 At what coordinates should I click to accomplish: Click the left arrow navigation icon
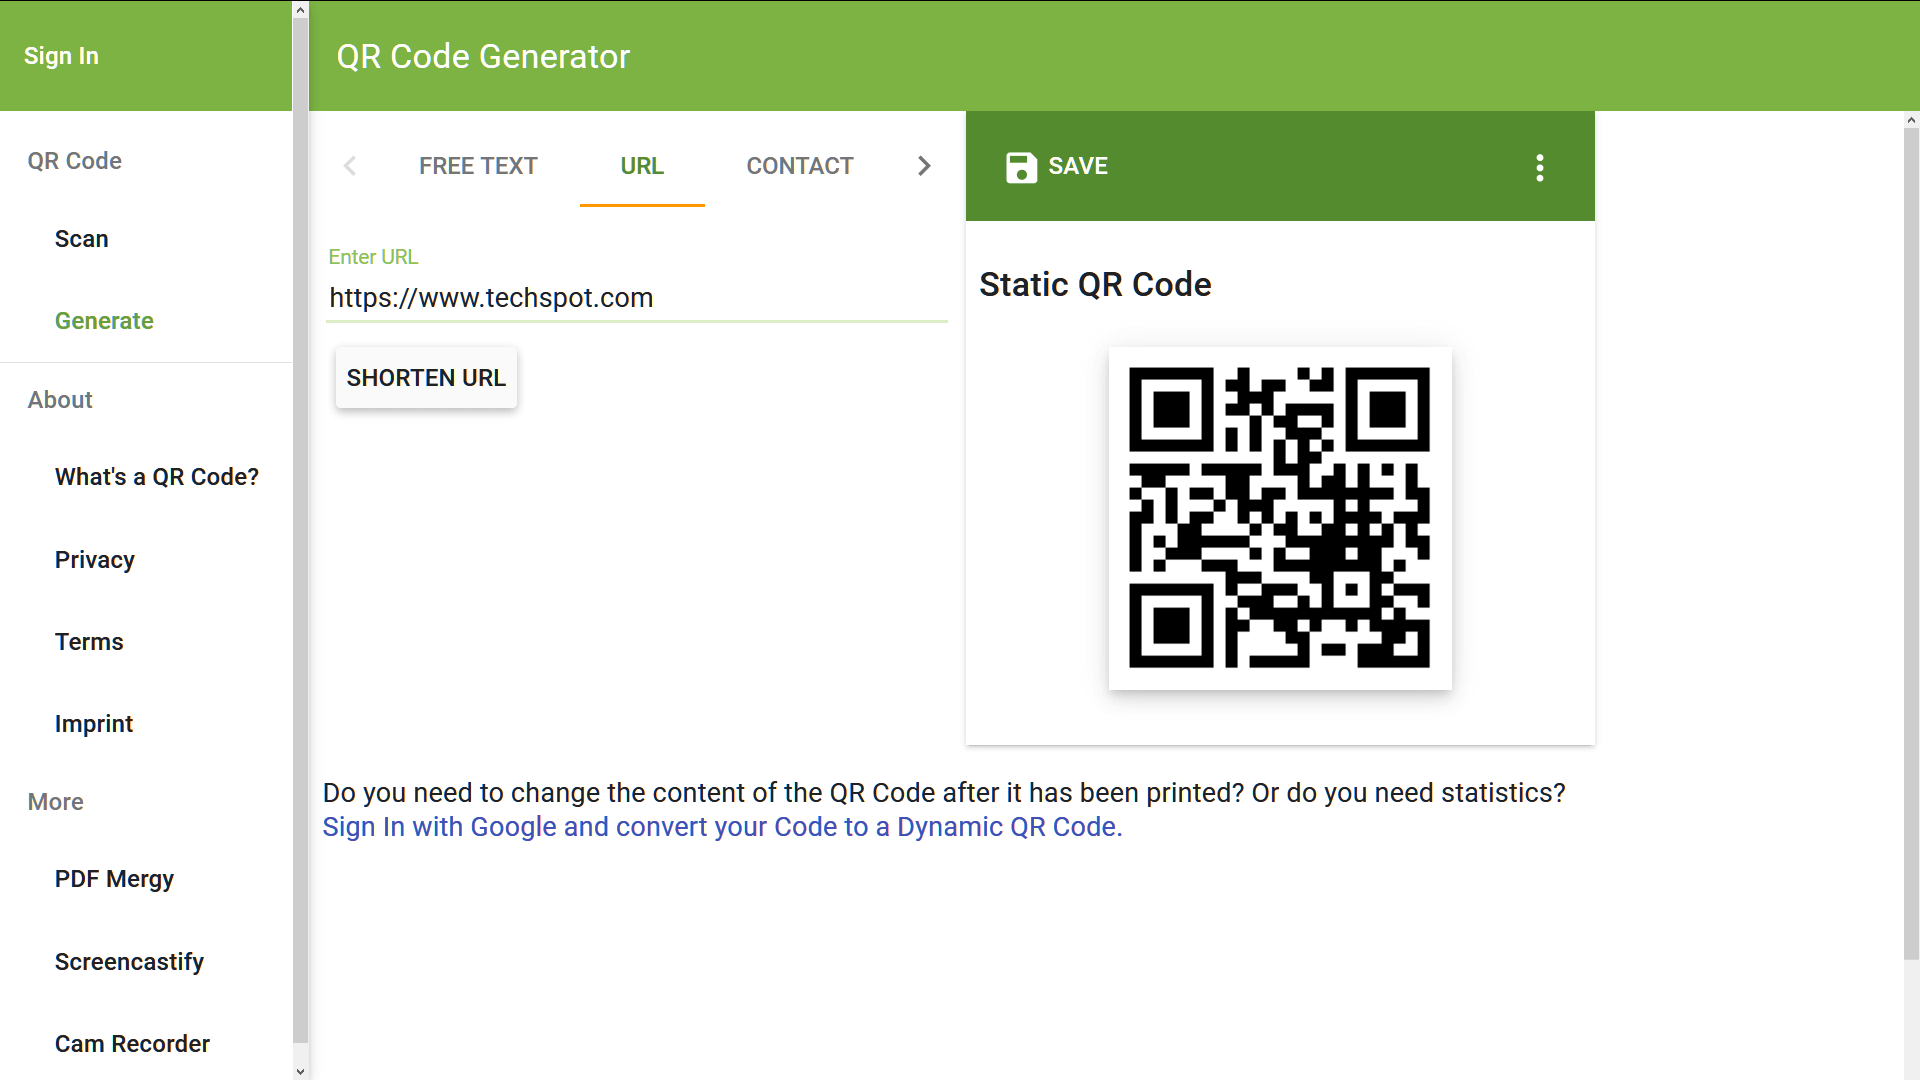[x=349, y=166]
